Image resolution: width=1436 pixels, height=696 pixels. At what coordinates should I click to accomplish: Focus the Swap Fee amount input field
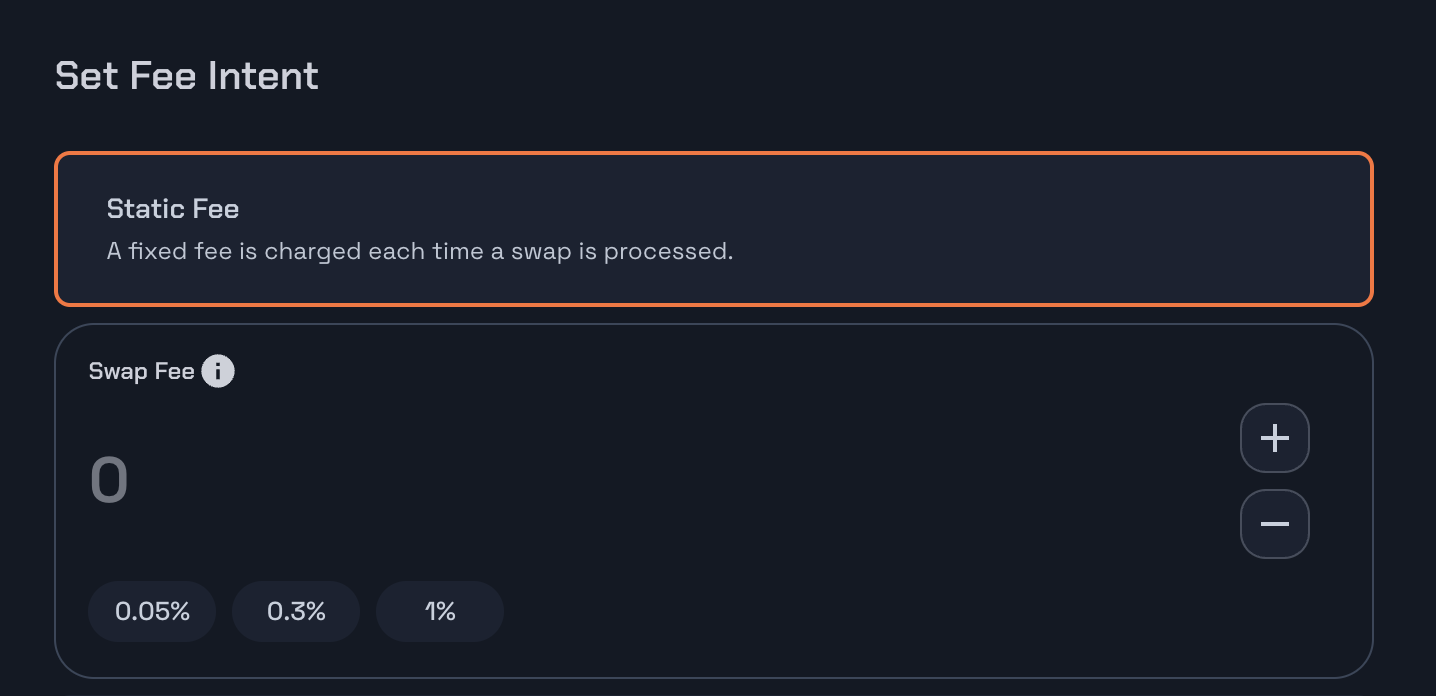(x=650, y=480)
